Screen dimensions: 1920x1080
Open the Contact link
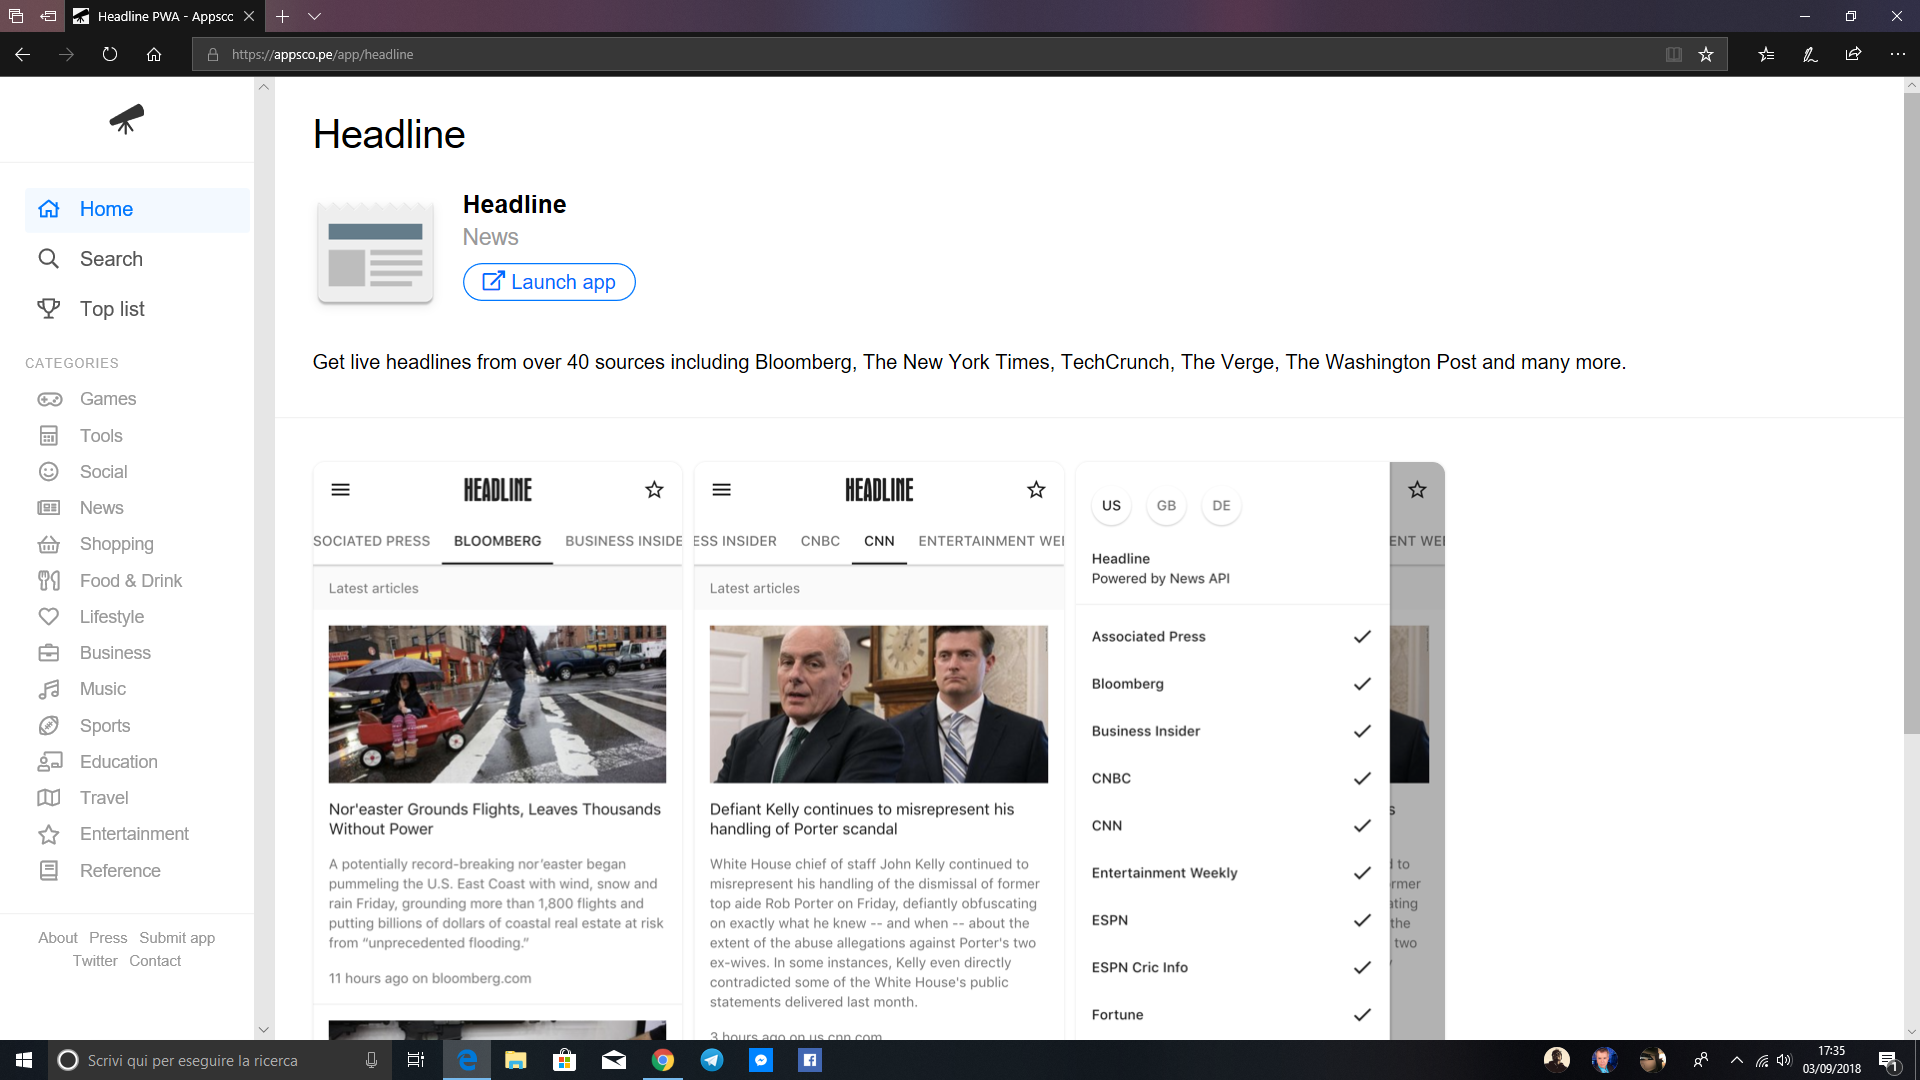(x=155, y=961)
